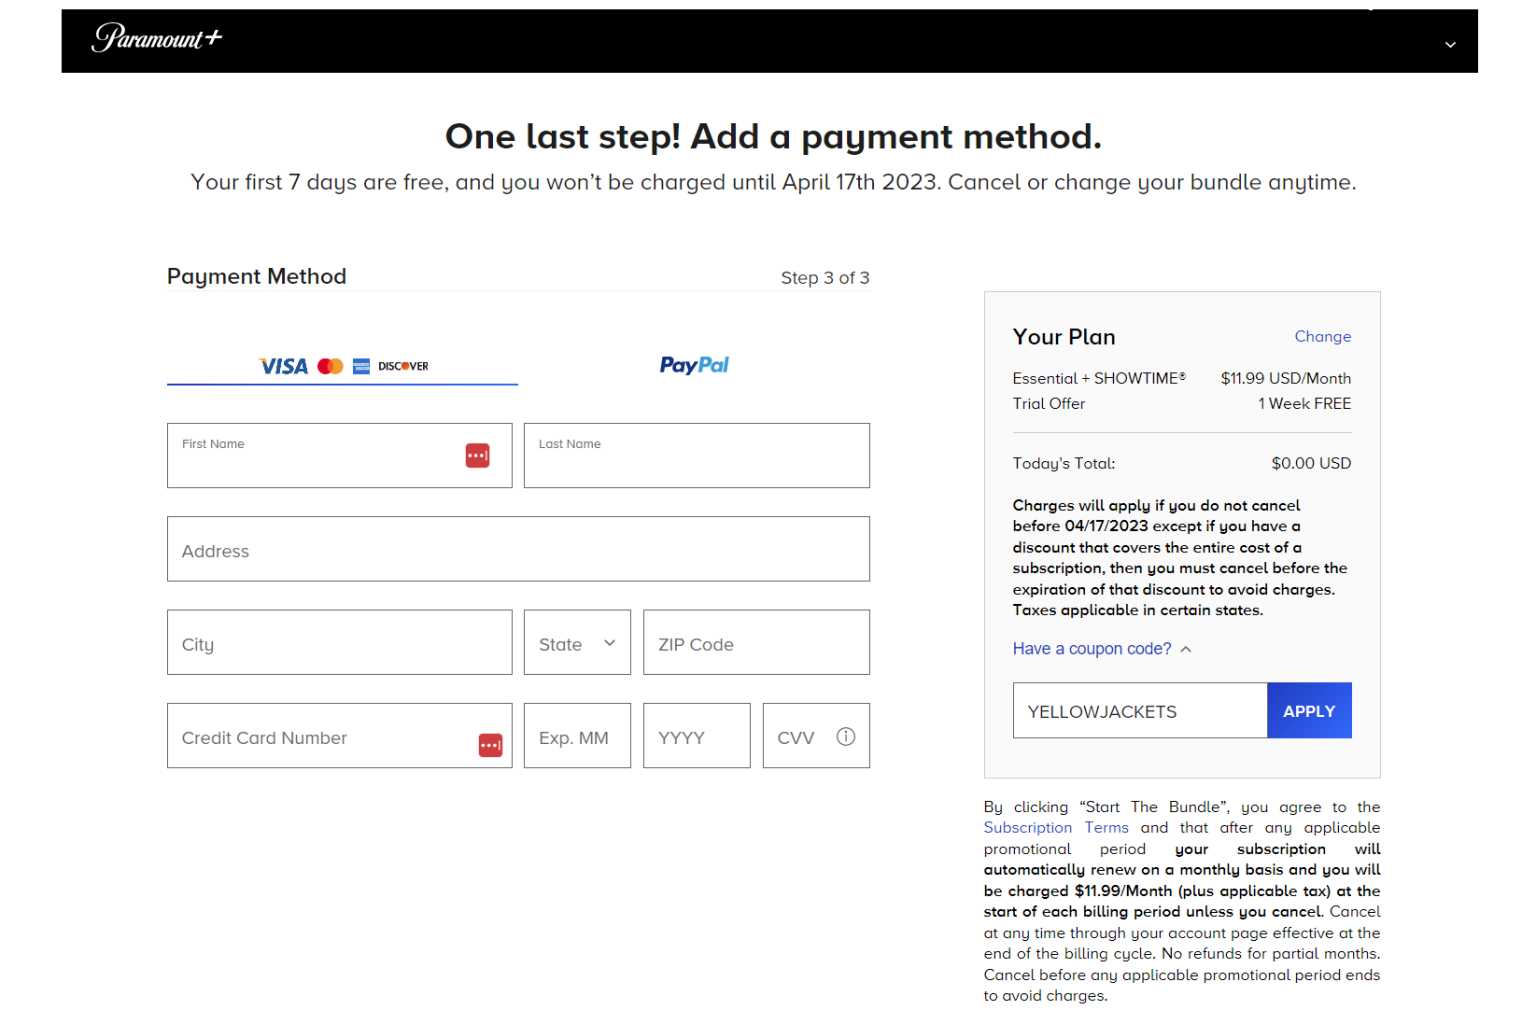This screenshot has width=1536, height=1024.
Task: Collapse the "Have a coupon code?" section
Action: tap(1102, 649)
